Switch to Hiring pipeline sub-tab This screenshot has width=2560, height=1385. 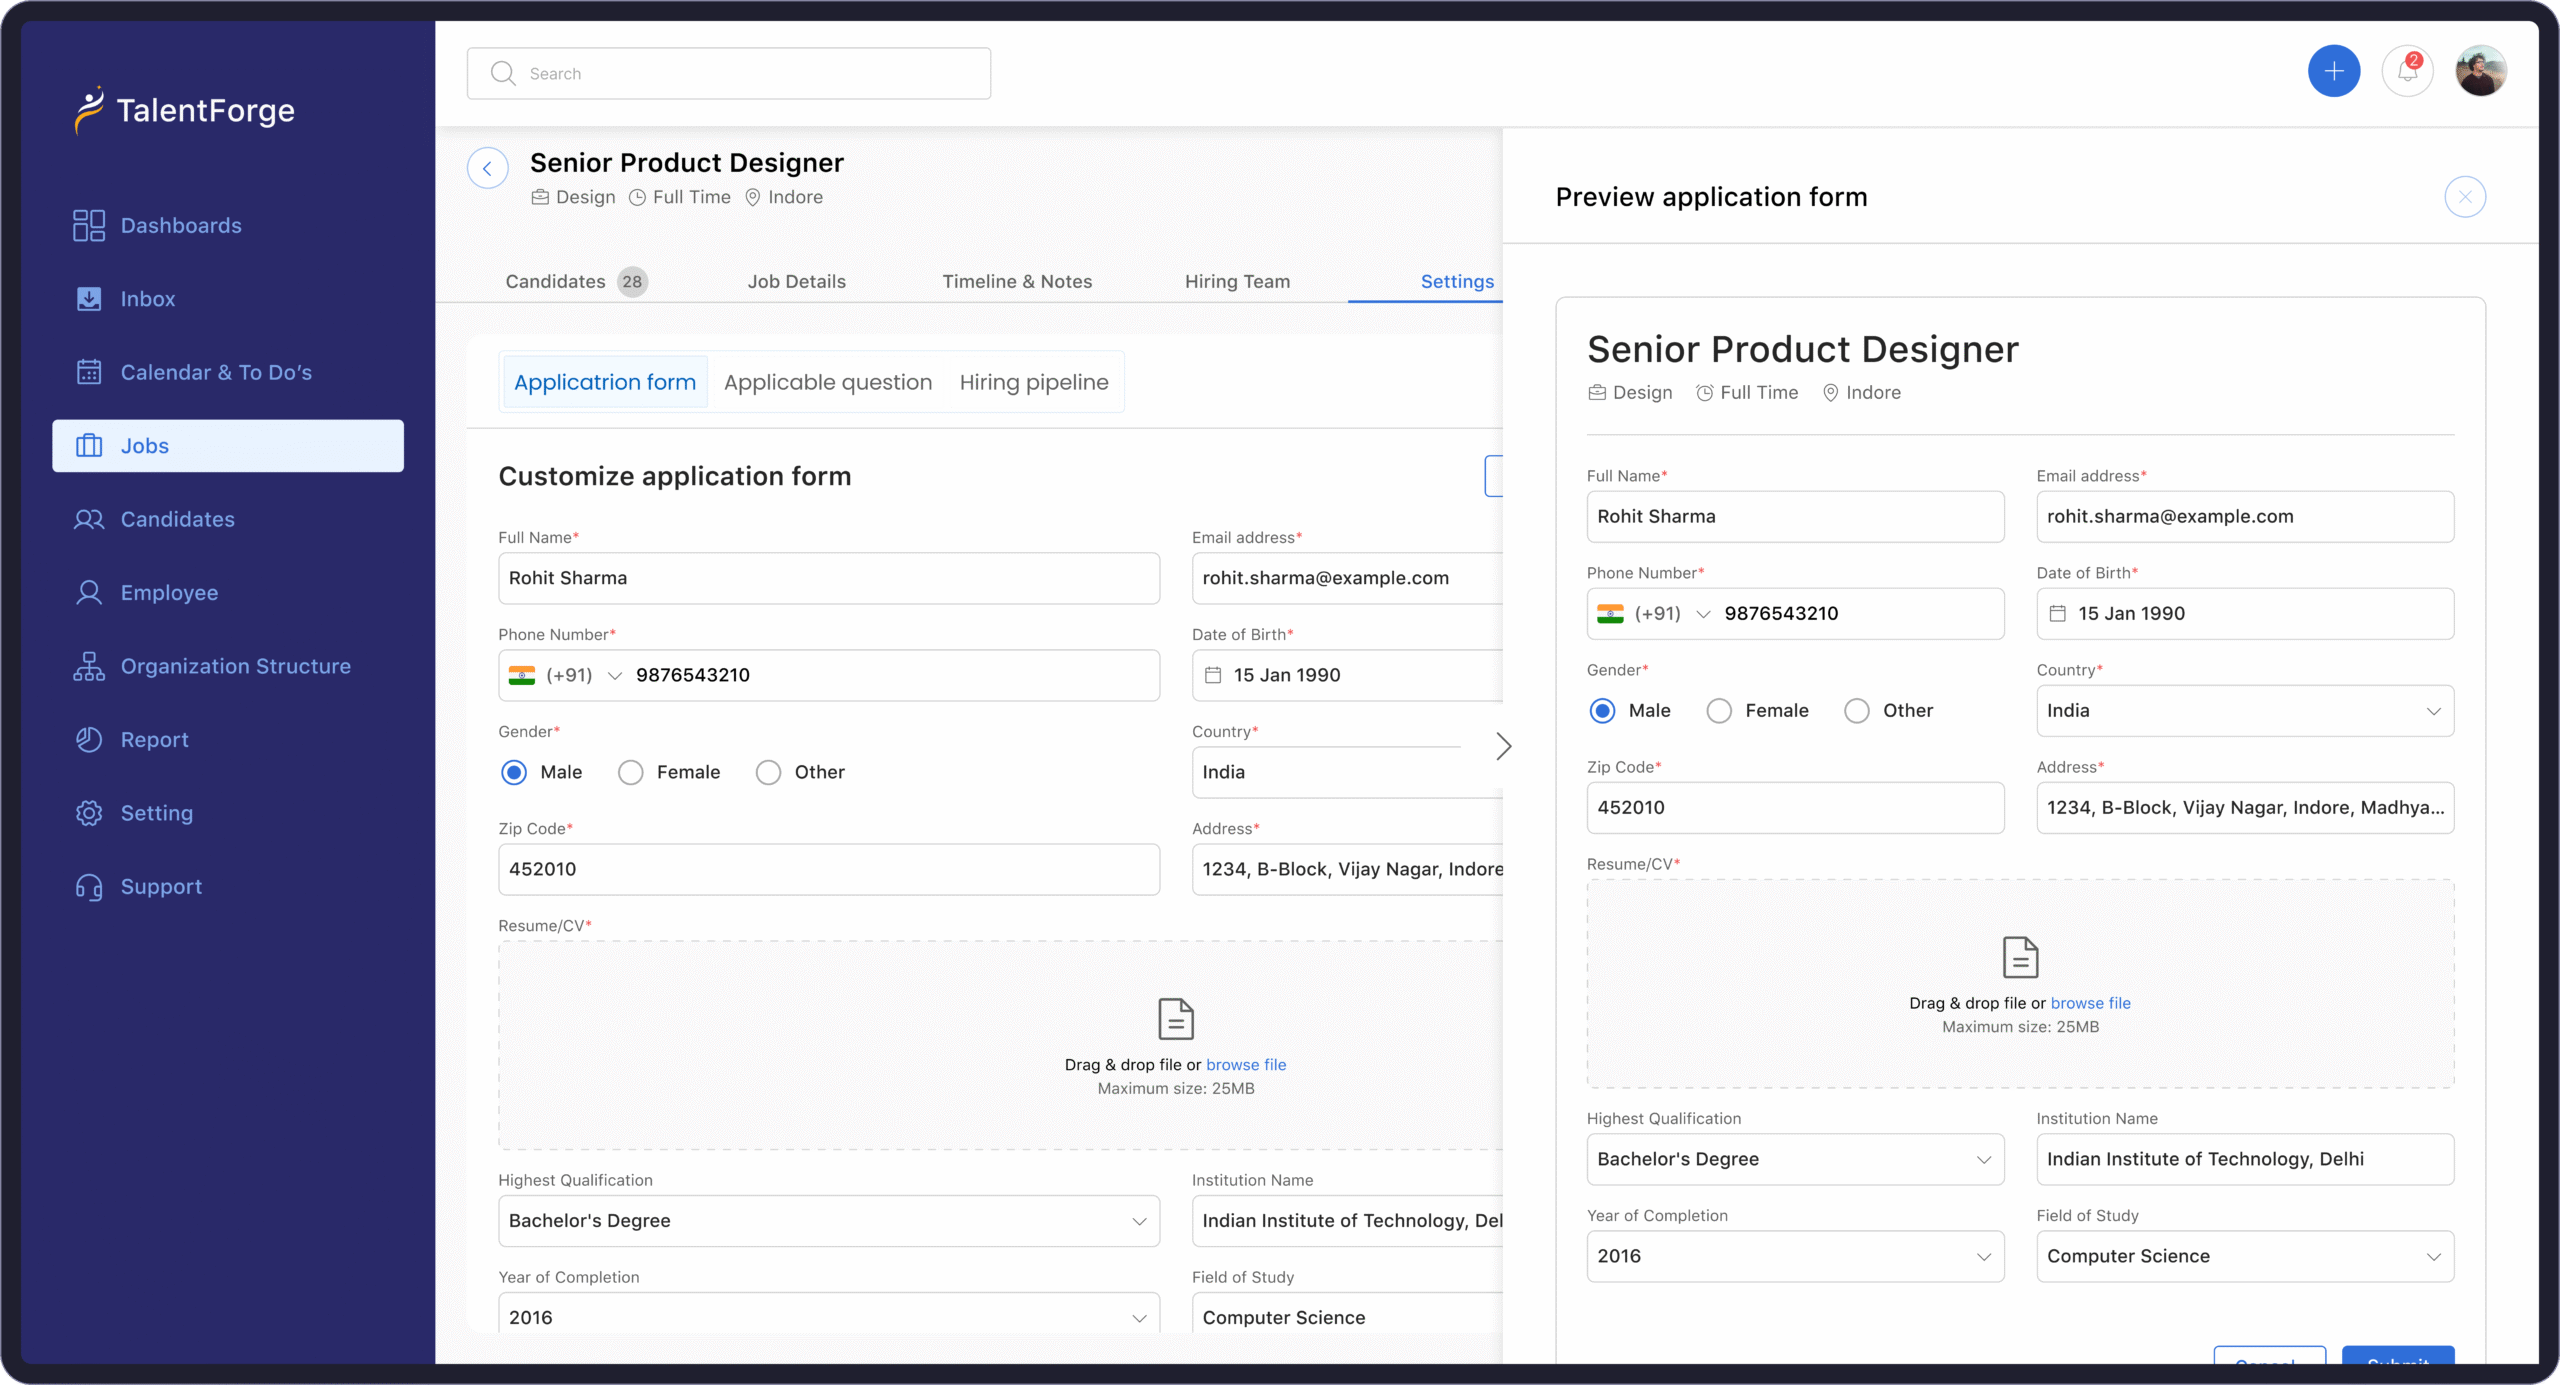[1034, 382]
